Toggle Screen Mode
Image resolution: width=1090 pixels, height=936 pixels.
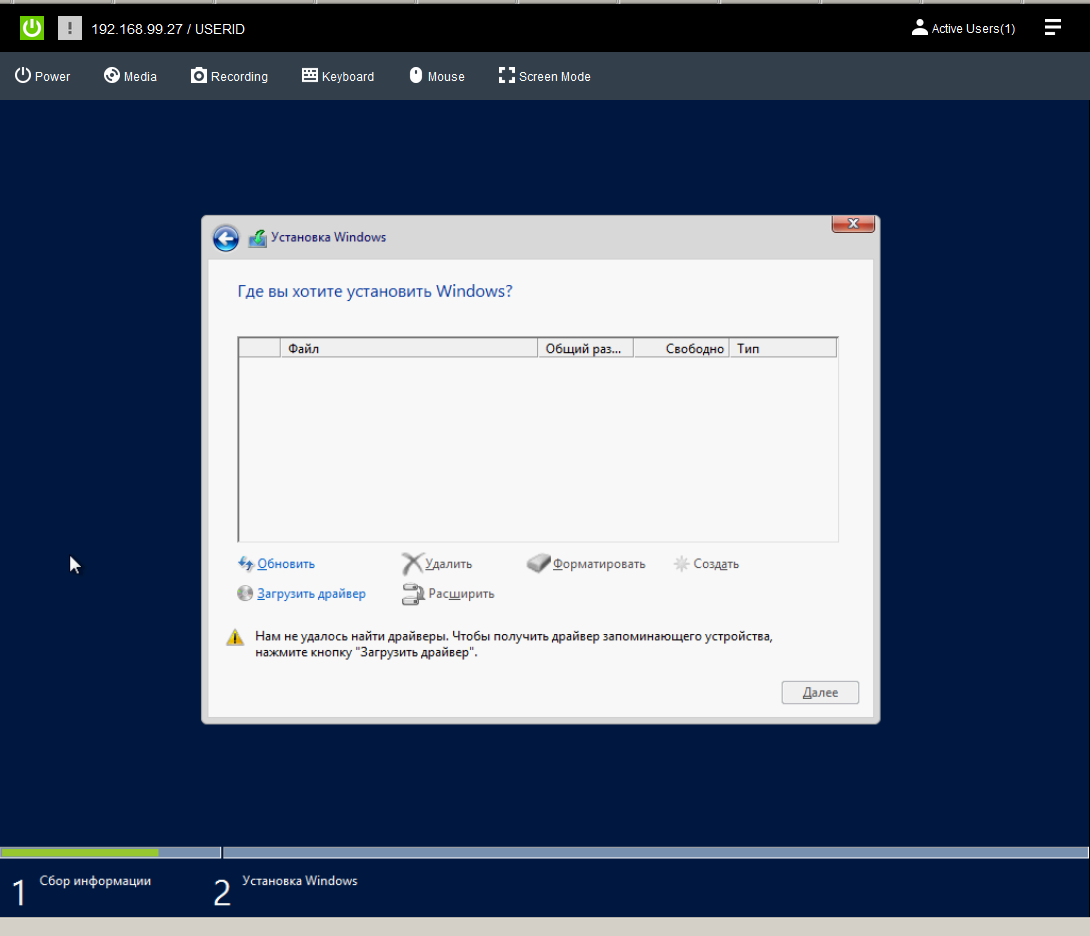(x=544, y=76)
